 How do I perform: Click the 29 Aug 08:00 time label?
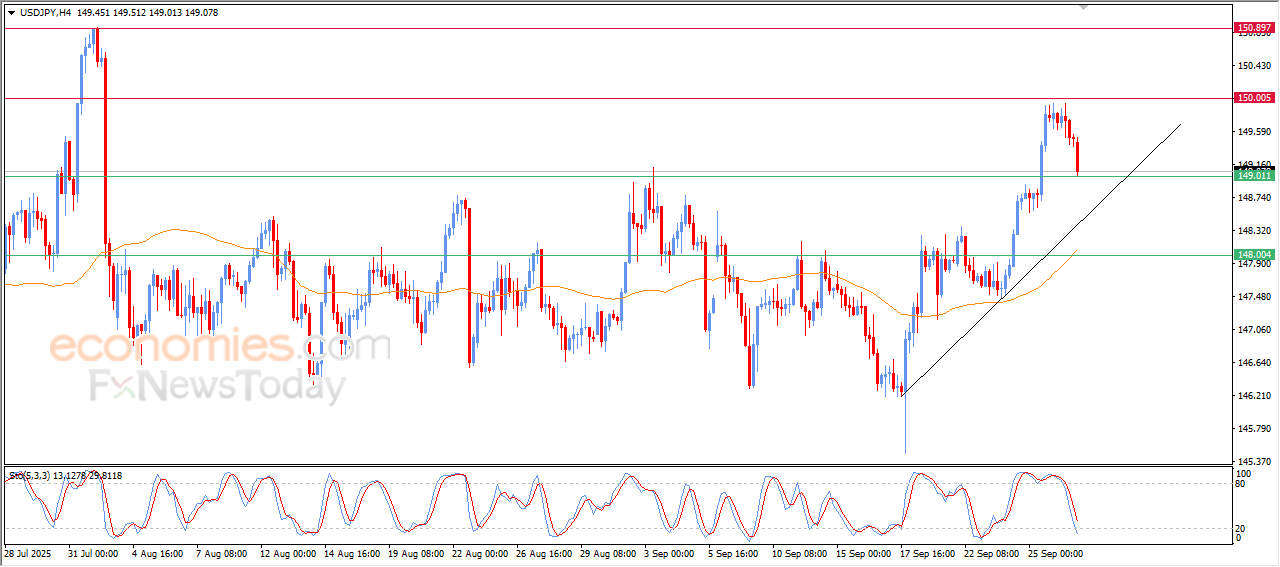click(x=608, y=553)
